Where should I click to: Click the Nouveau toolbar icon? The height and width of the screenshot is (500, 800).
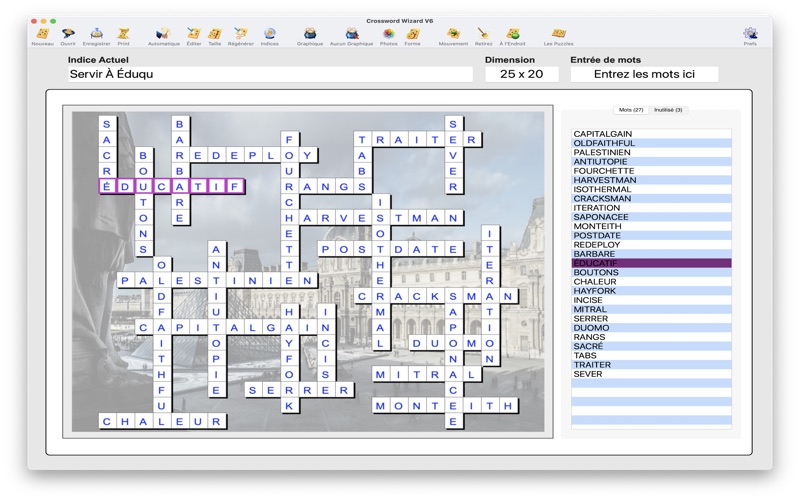(x=42, y=34)
